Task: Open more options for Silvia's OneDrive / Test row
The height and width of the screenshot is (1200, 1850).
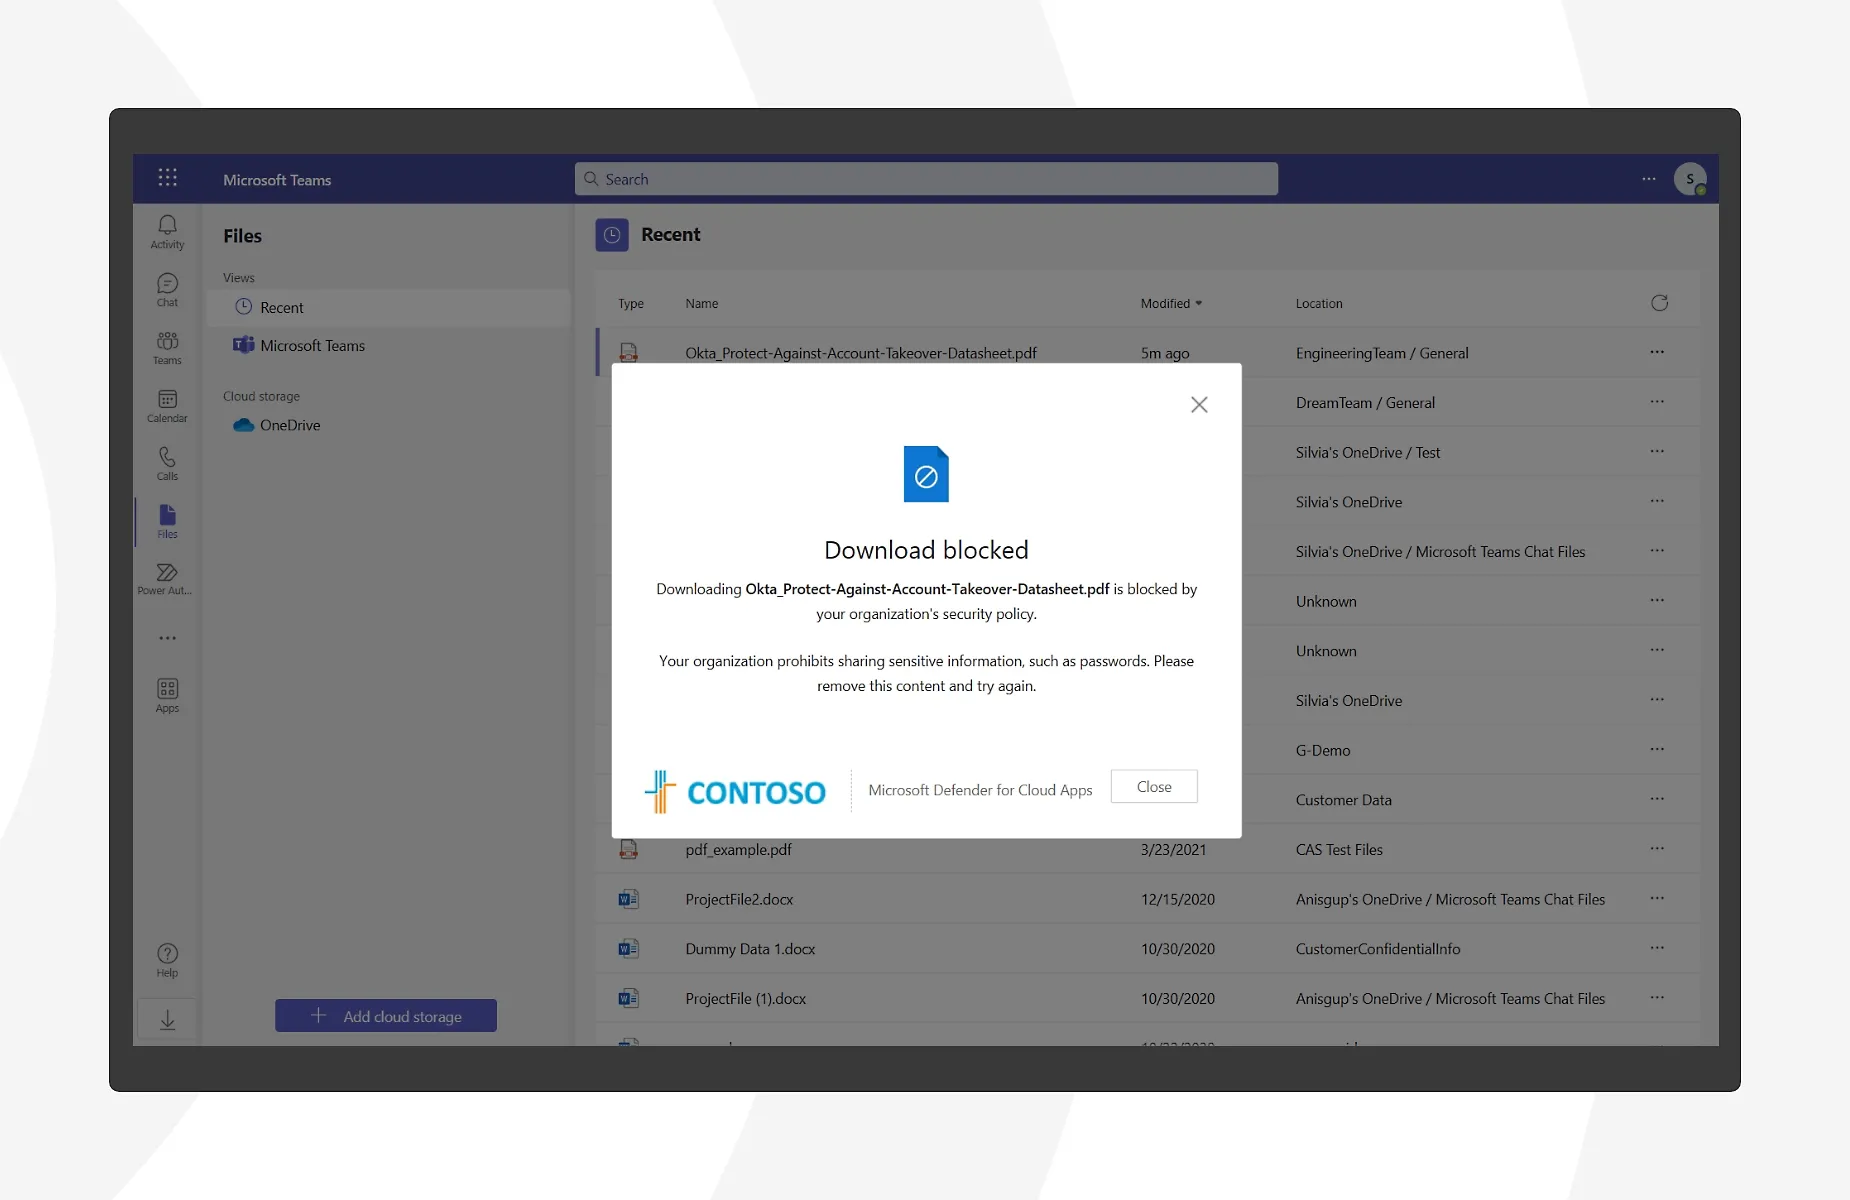Action: (x=1657, y=451)
